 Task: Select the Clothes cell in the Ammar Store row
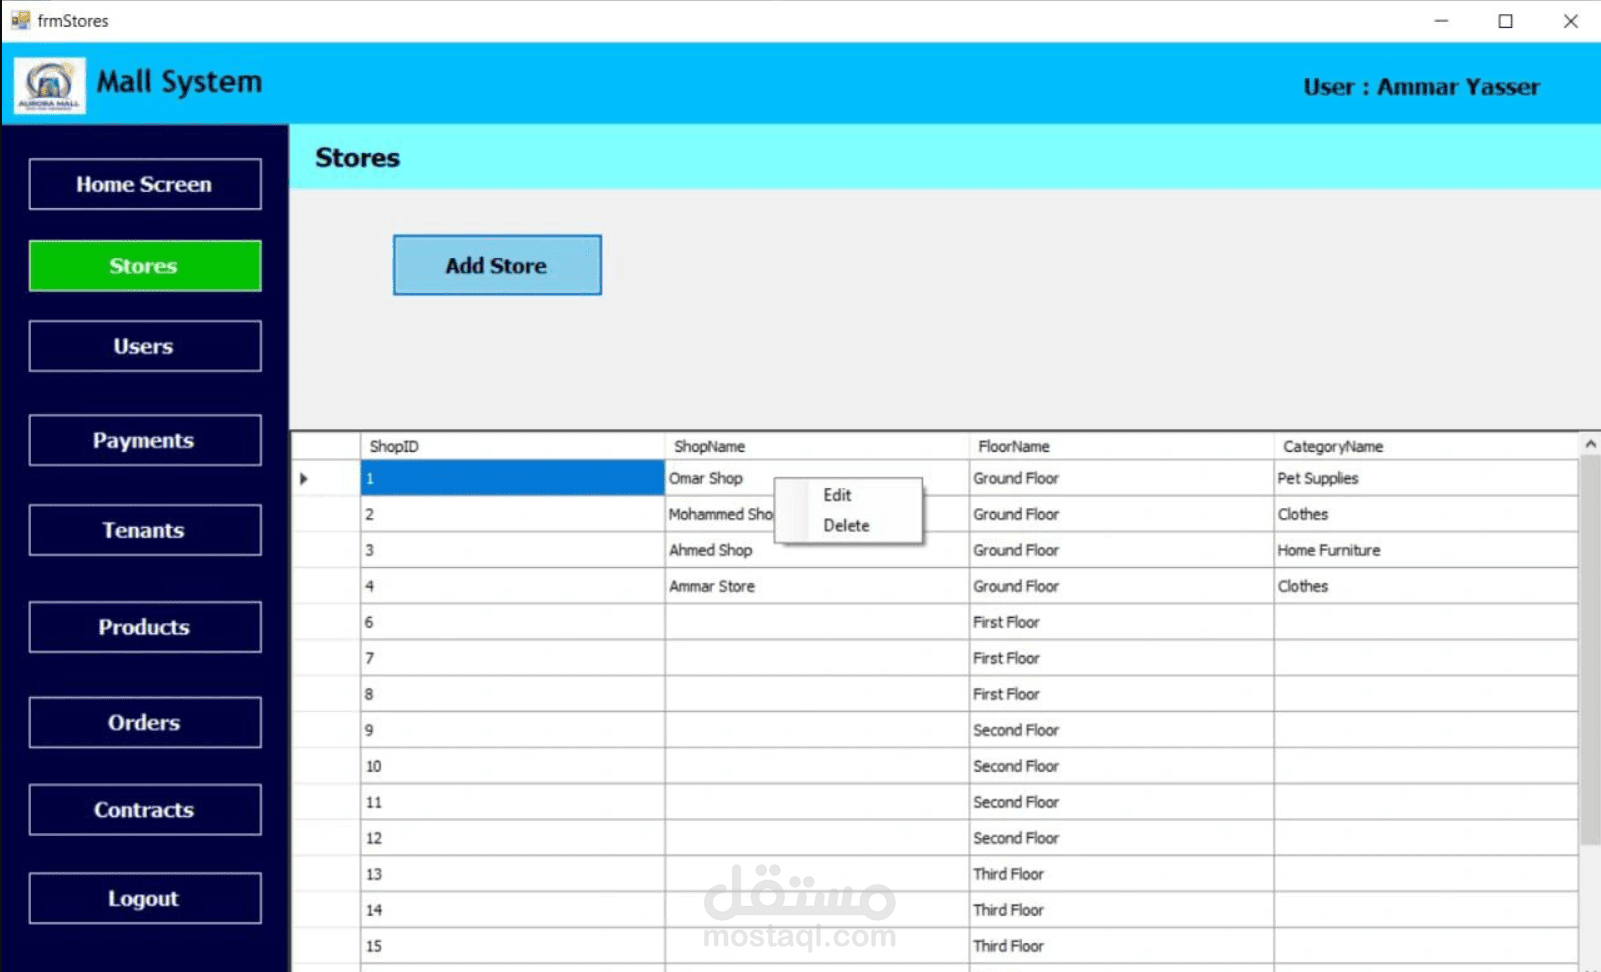[1426, 586]
